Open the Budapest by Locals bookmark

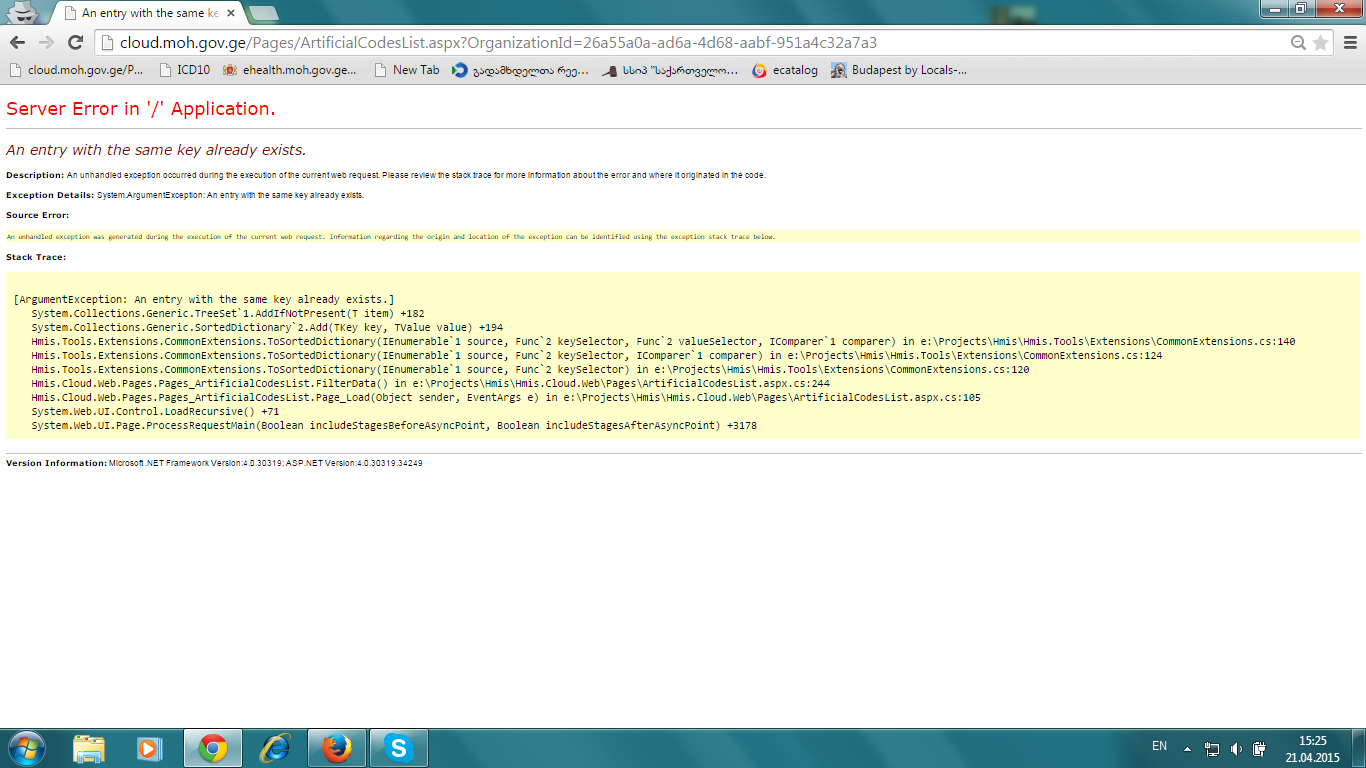tap(899, 70)
